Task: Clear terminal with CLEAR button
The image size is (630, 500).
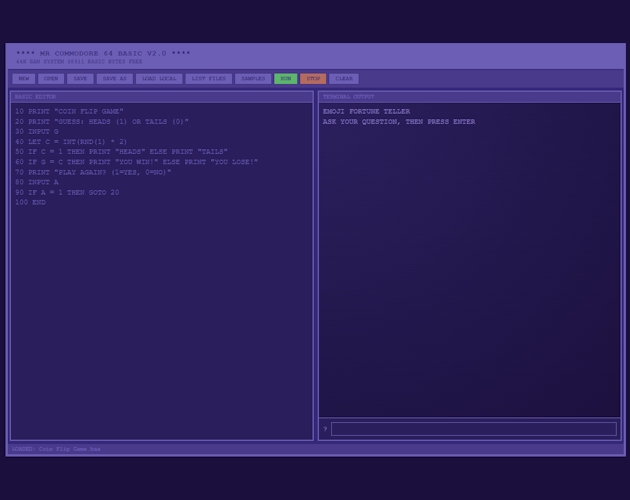Action: pos(344,78)
